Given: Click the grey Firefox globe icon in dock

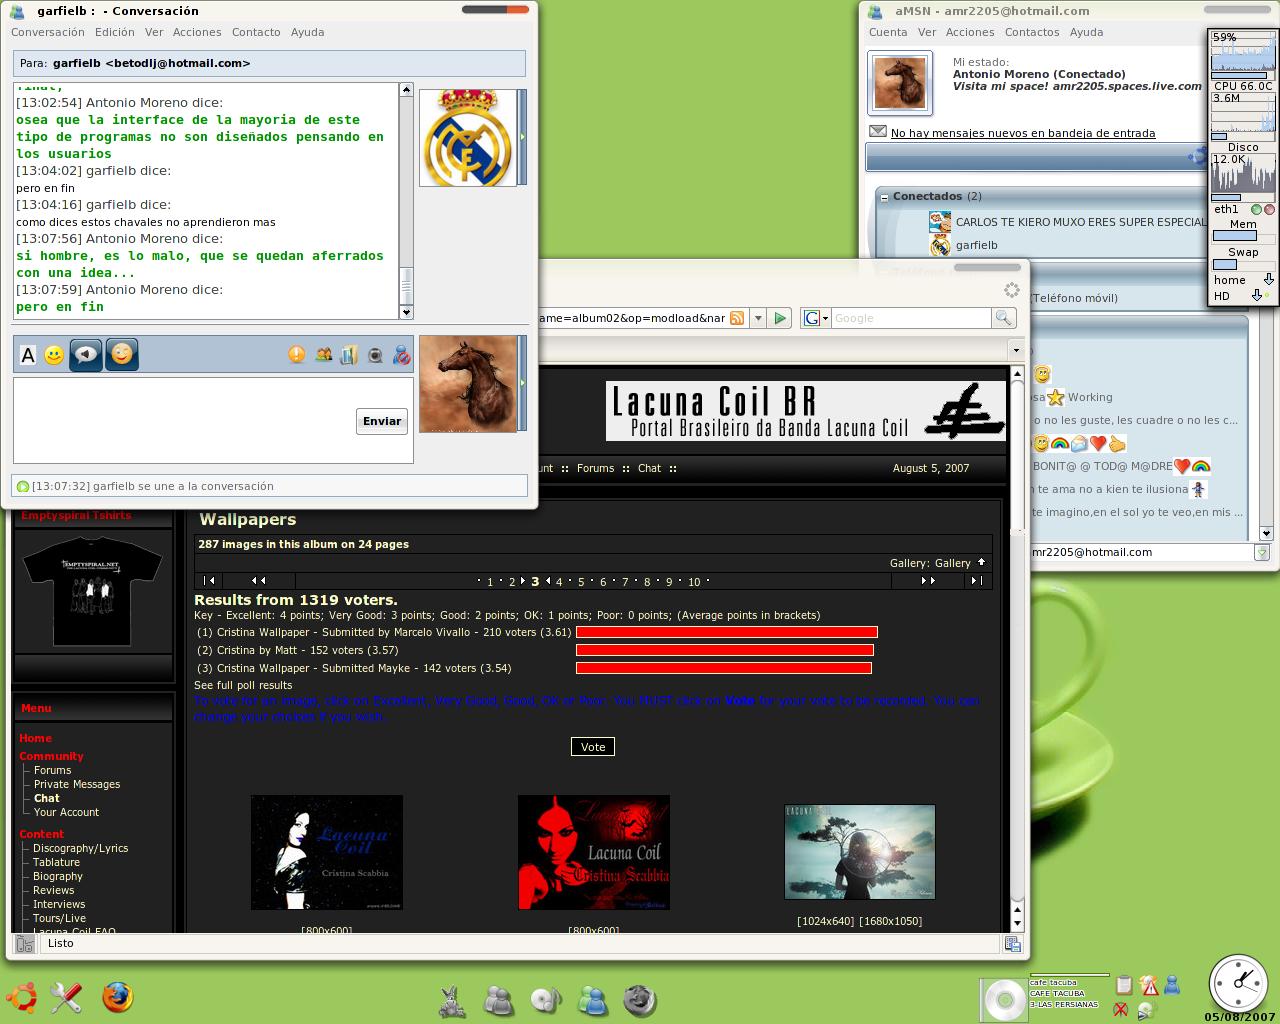Looking at the screenshot, I should pyautogui.click(x=640, y=1000).
